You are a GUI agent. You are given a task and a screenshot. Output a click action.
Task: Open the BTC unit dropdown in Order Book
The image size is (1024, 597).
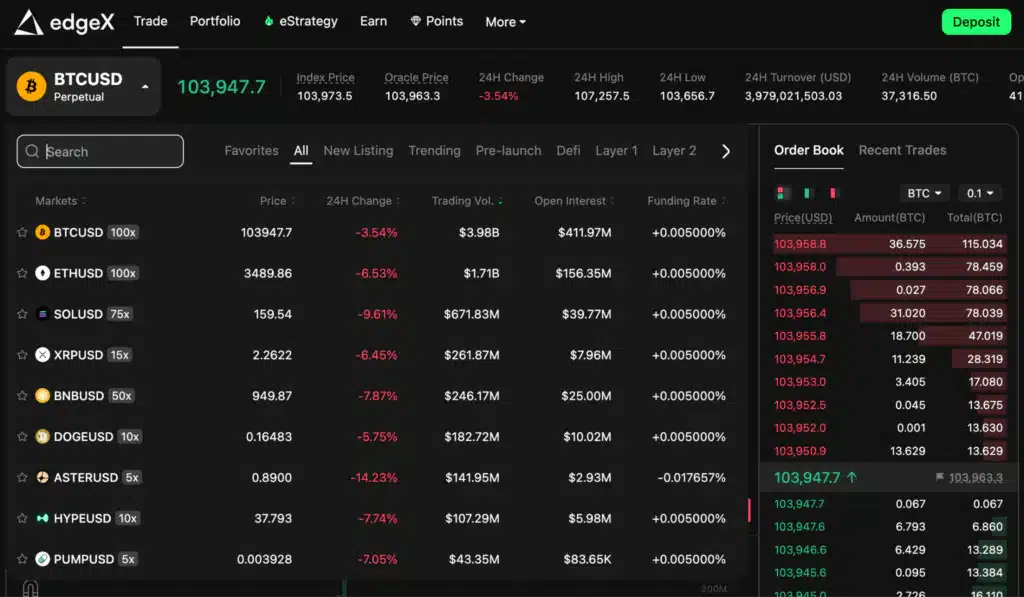(924, 193)
